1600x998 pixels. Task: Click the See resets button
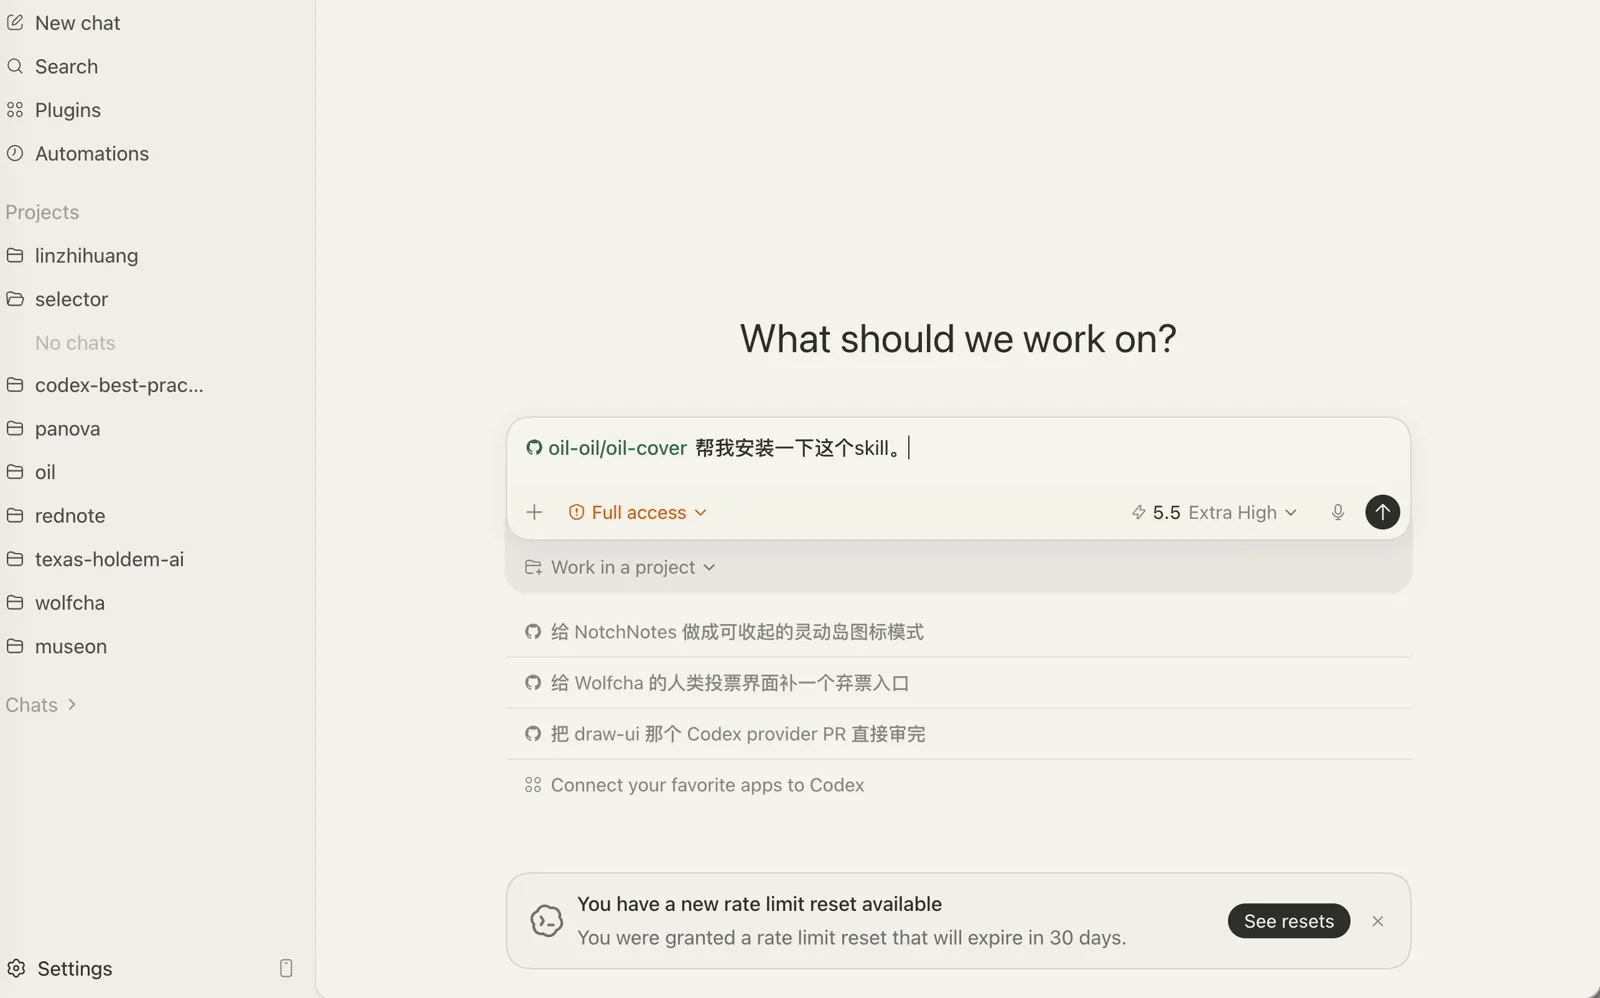(x=1289, y=921)
